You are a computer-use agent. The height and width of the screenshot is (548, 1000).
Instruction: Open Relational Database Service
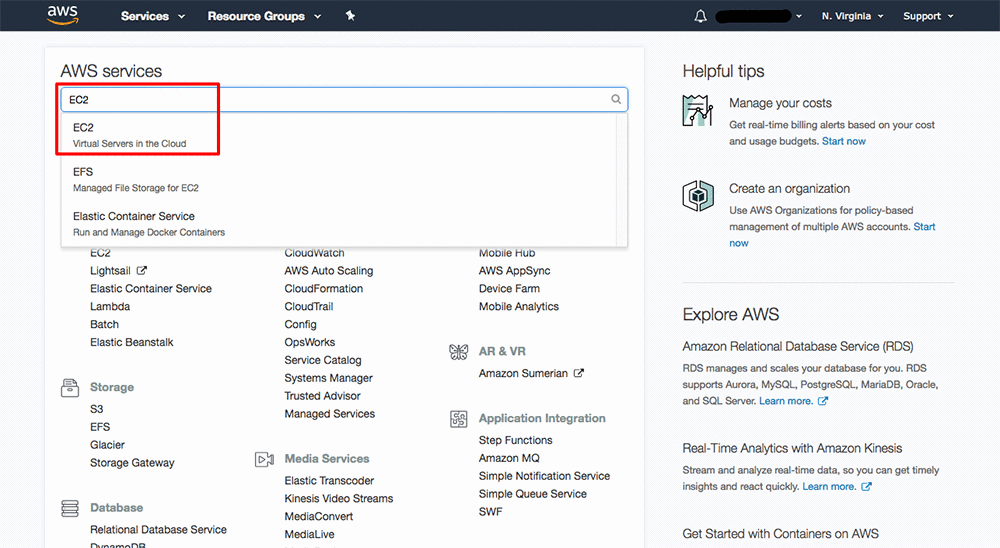click(x=158, y=529)
